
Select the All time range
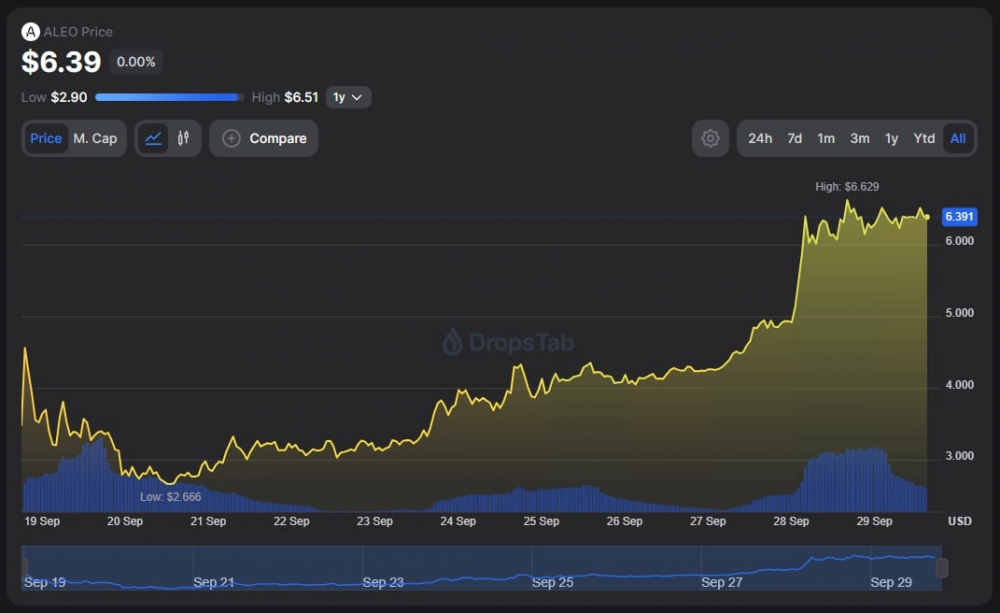pos(958,139)
